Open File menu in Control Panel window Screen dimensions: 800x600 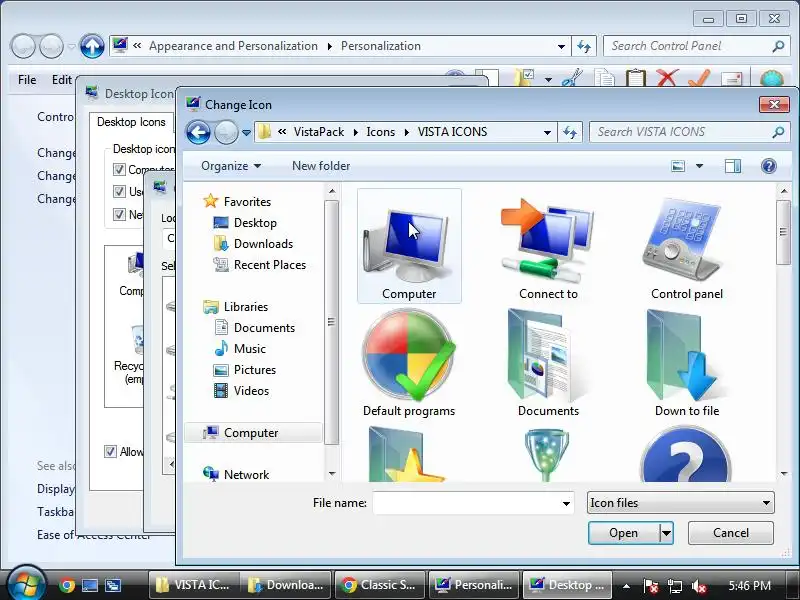coord(27,80)
